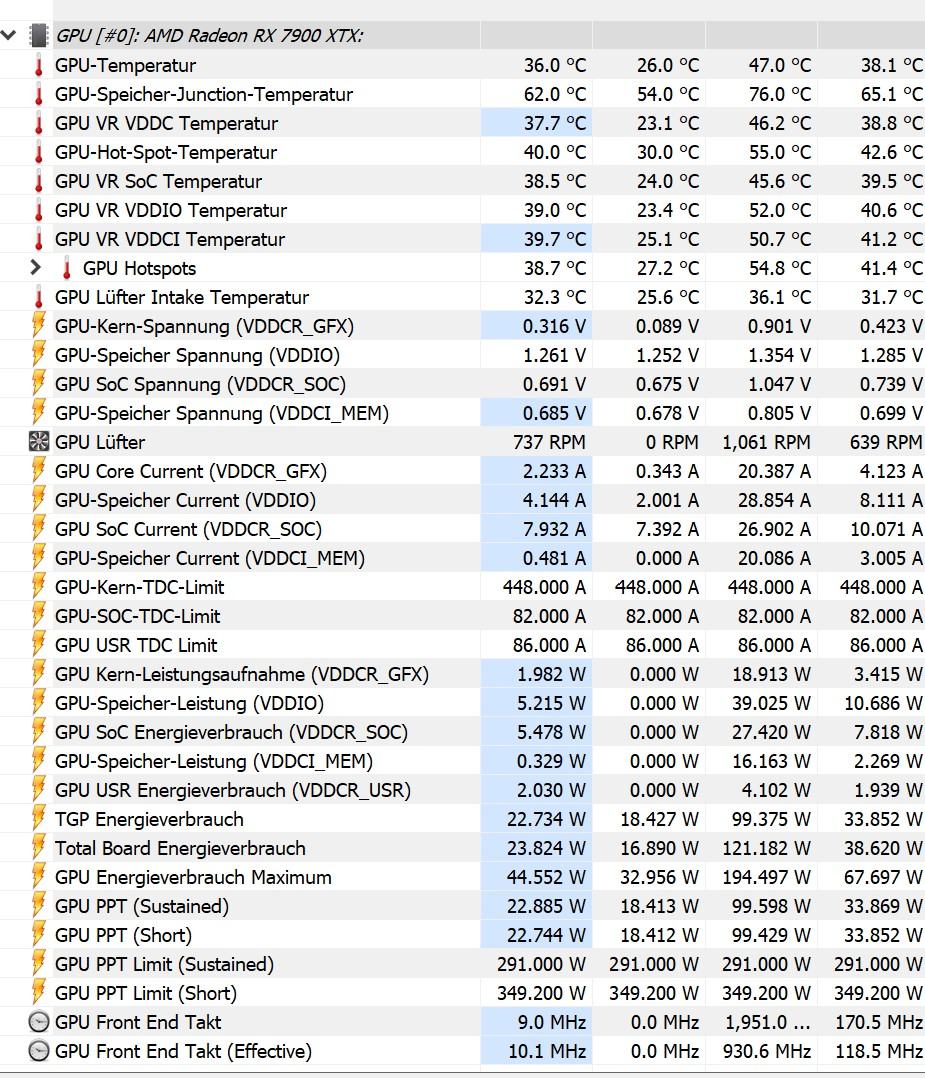Click clock icon beside GPU Front End Takt (Effective)
This screenshot has height=1078, width=925.
coord(39,1050)
